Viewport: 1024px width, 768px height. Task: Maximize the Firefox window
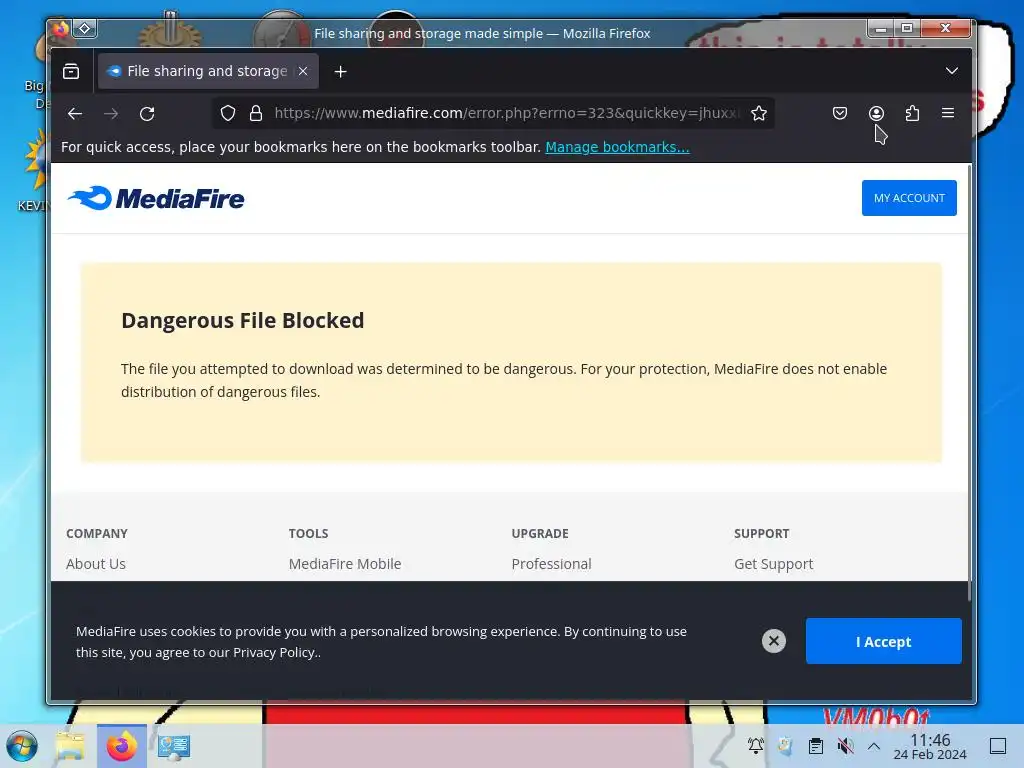(907, 28)
